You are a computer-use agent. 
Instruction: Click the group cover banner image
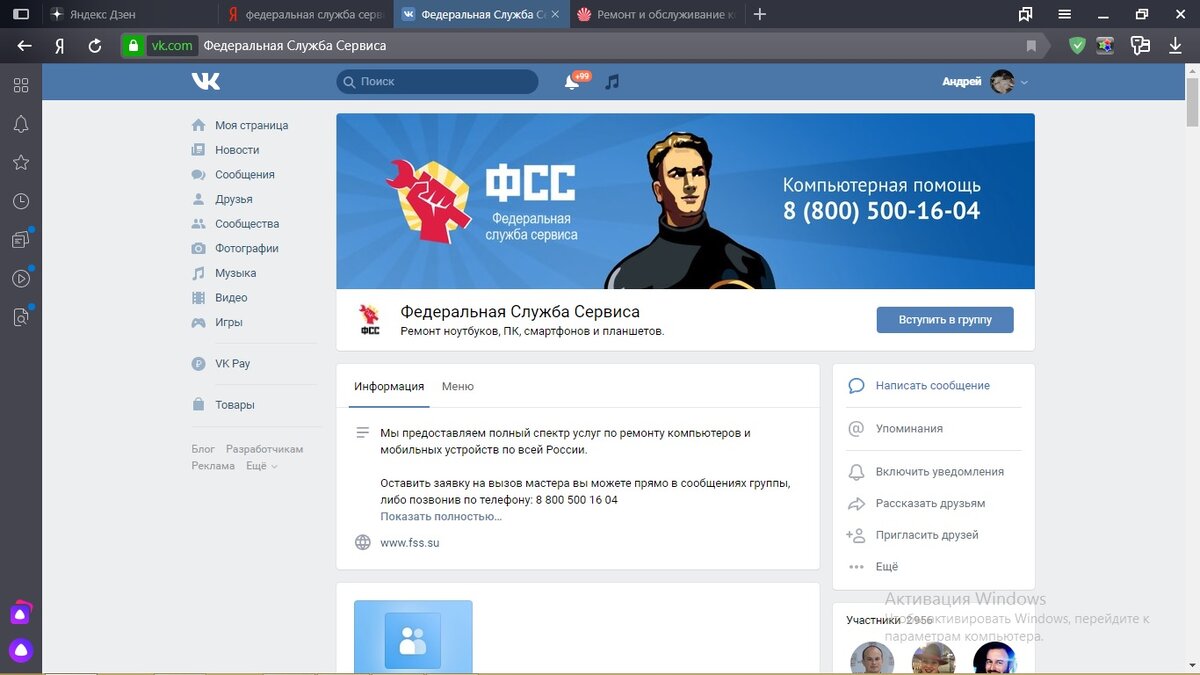point(685,201)
